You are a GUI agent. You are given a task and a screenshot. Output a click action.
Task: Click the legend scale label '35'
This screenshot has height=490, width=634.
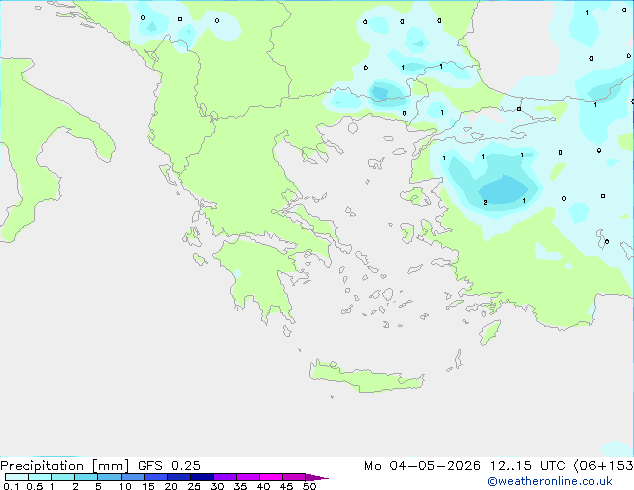240,486
